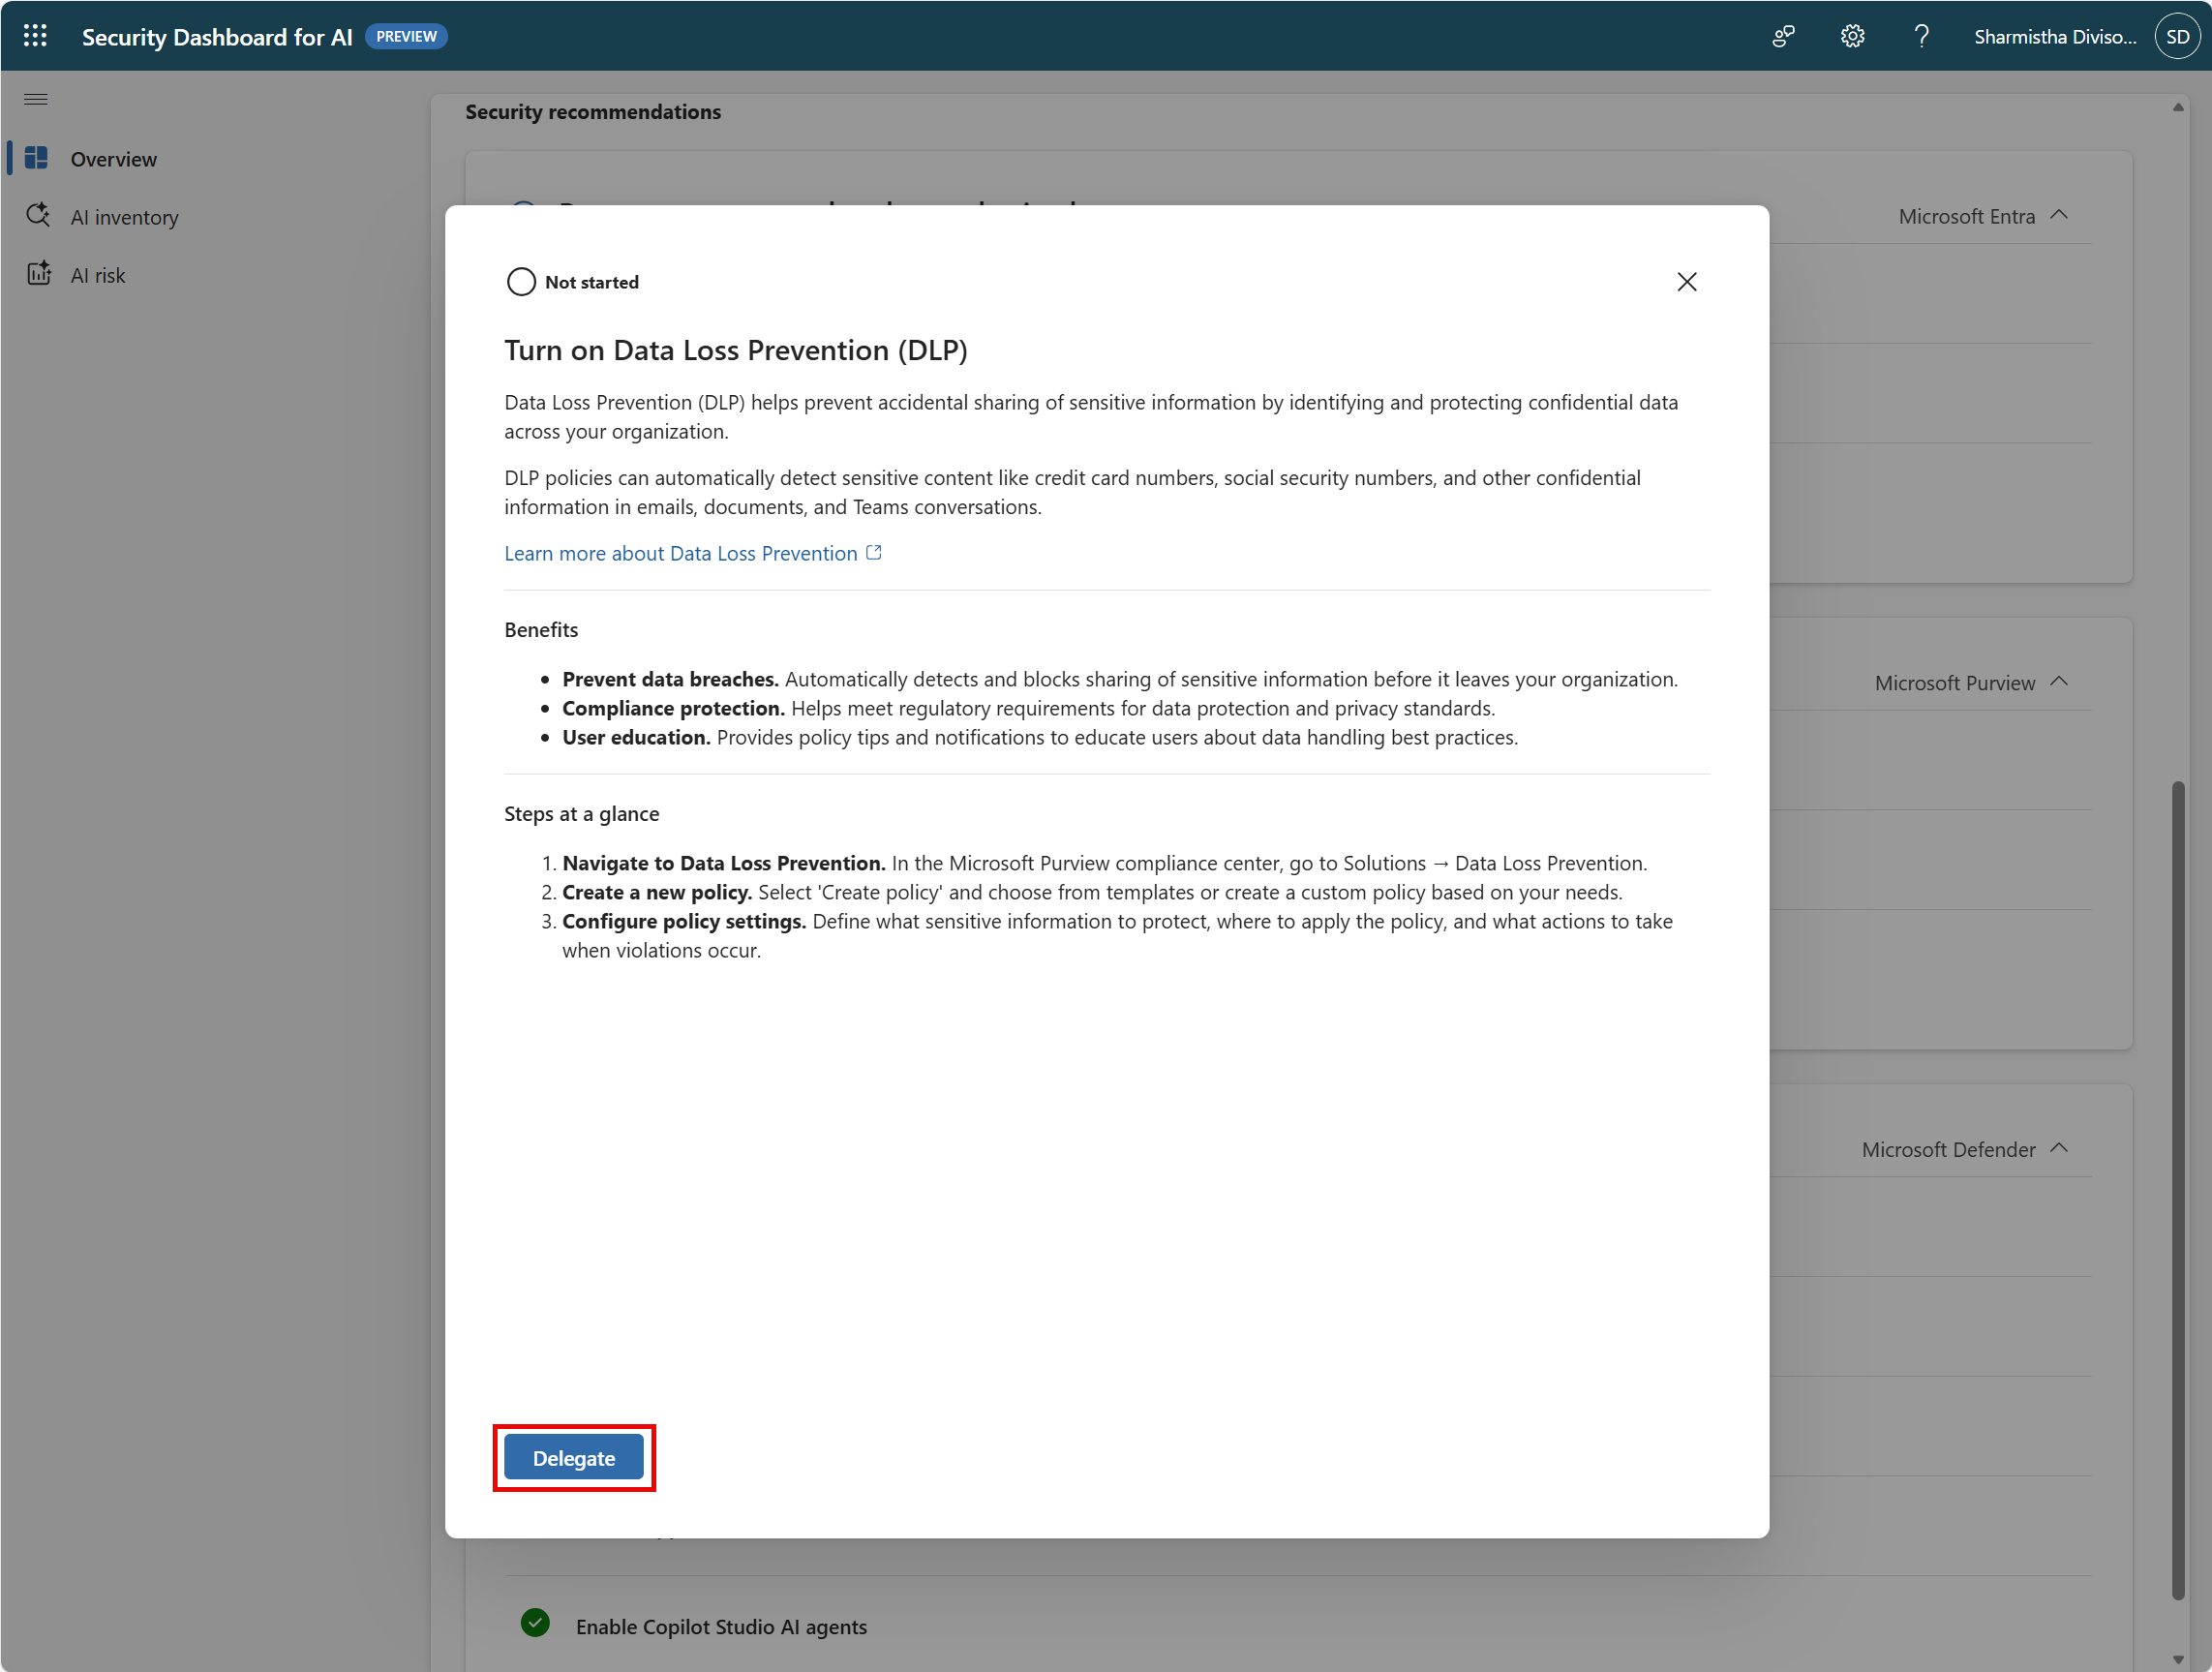Click green check beside Enable Copilot Studio
This screenshot has height=1672, width=2212.
(x=535, y=1623)
